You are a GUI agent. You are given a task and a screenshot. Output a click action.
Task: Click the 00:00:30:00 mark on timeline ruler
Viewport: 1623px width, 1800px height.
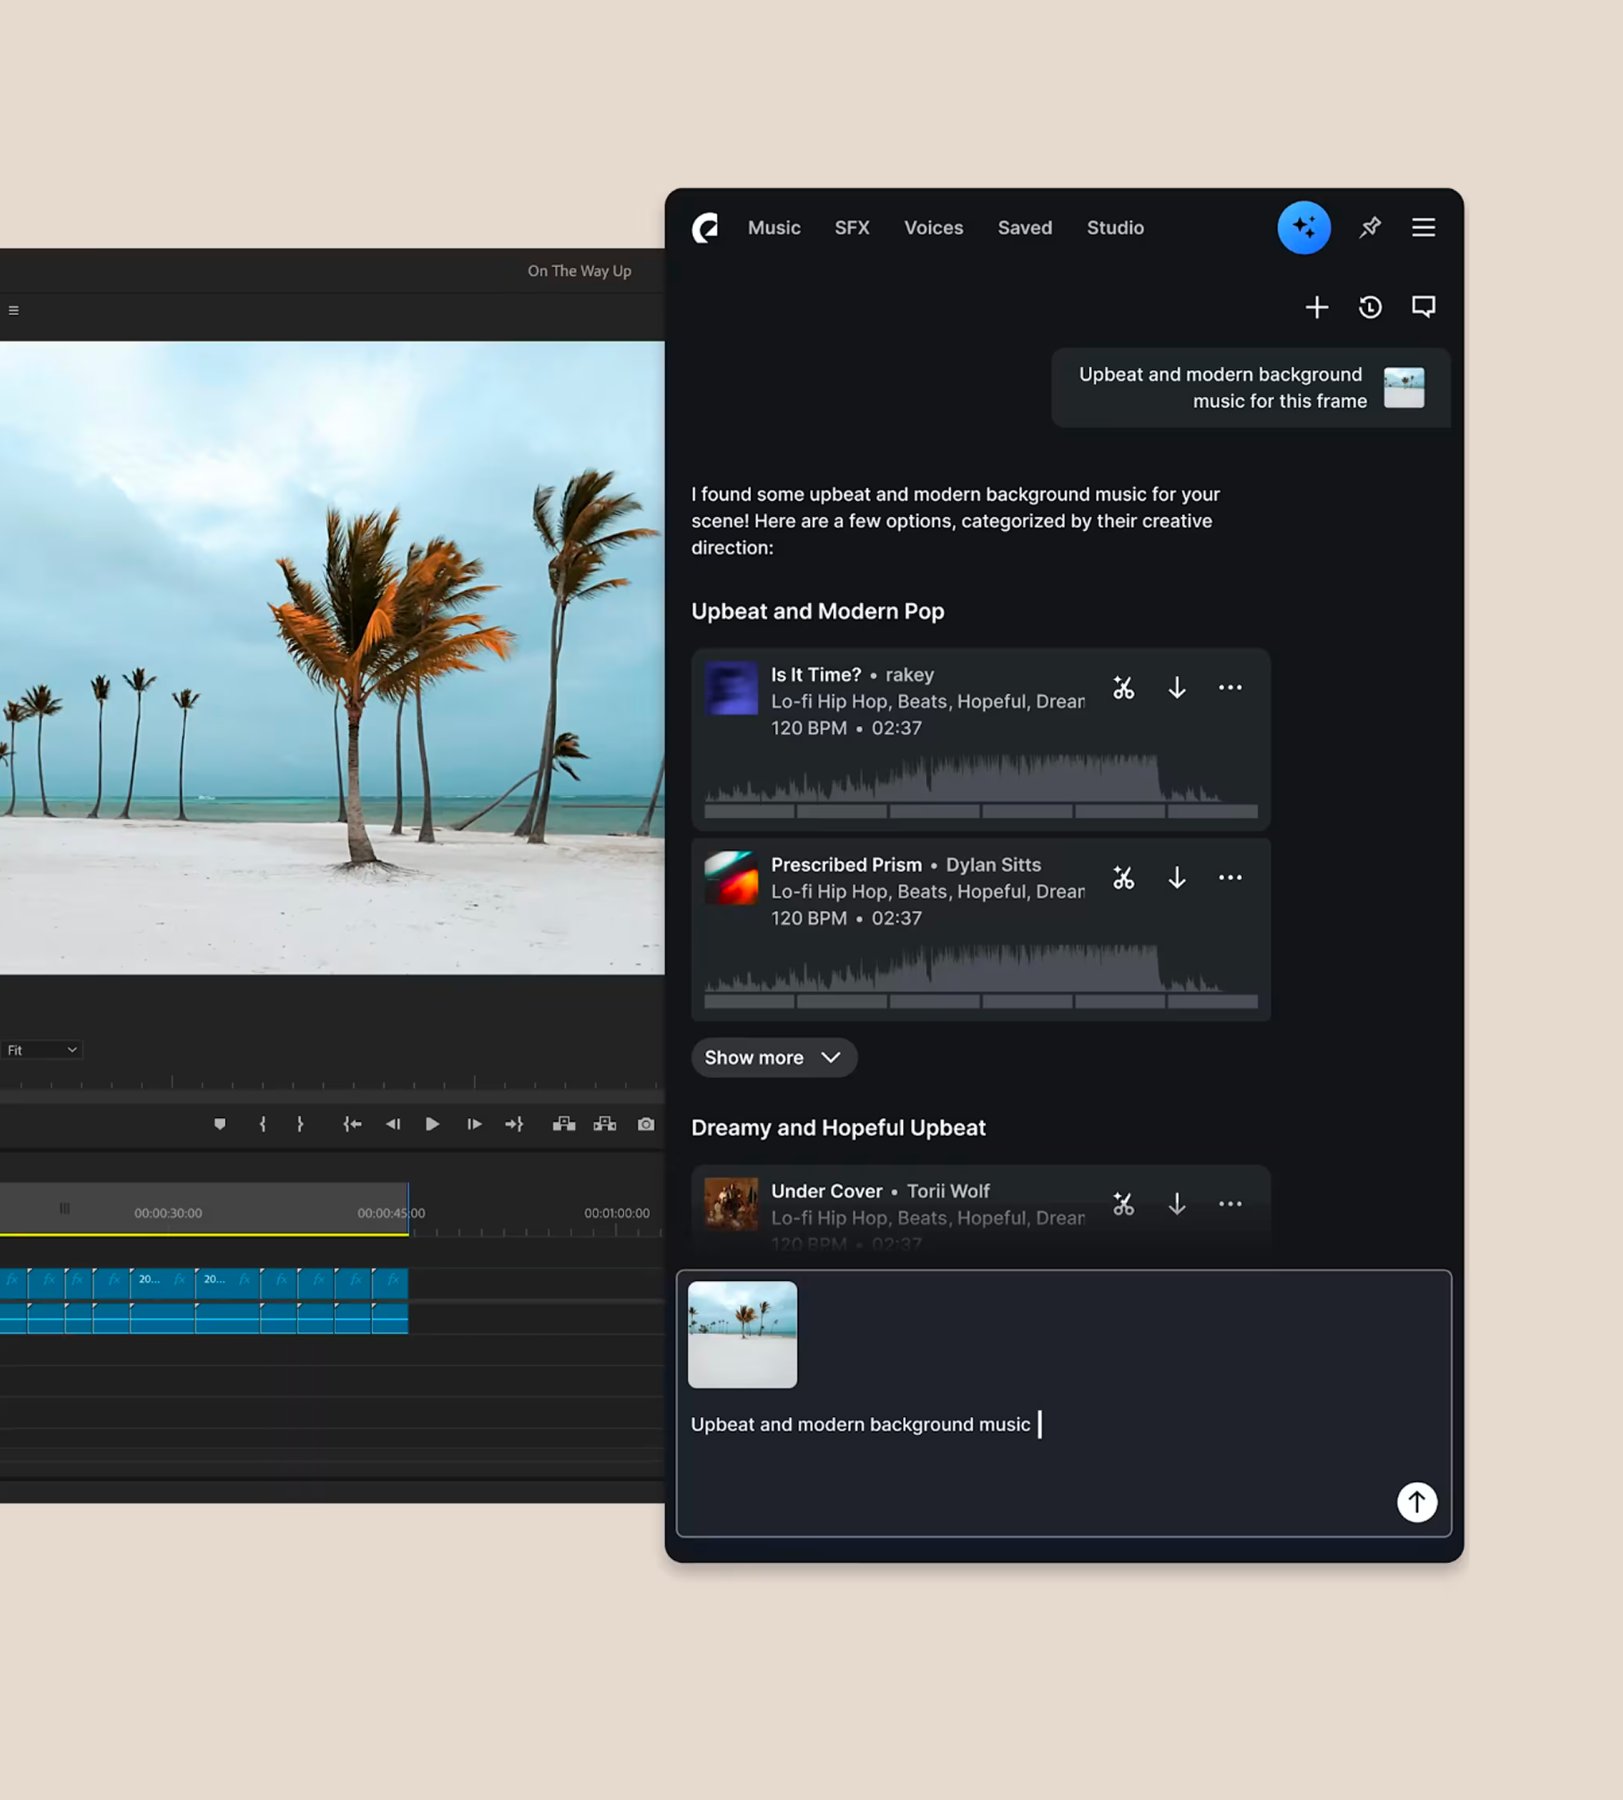point(168,1213)
